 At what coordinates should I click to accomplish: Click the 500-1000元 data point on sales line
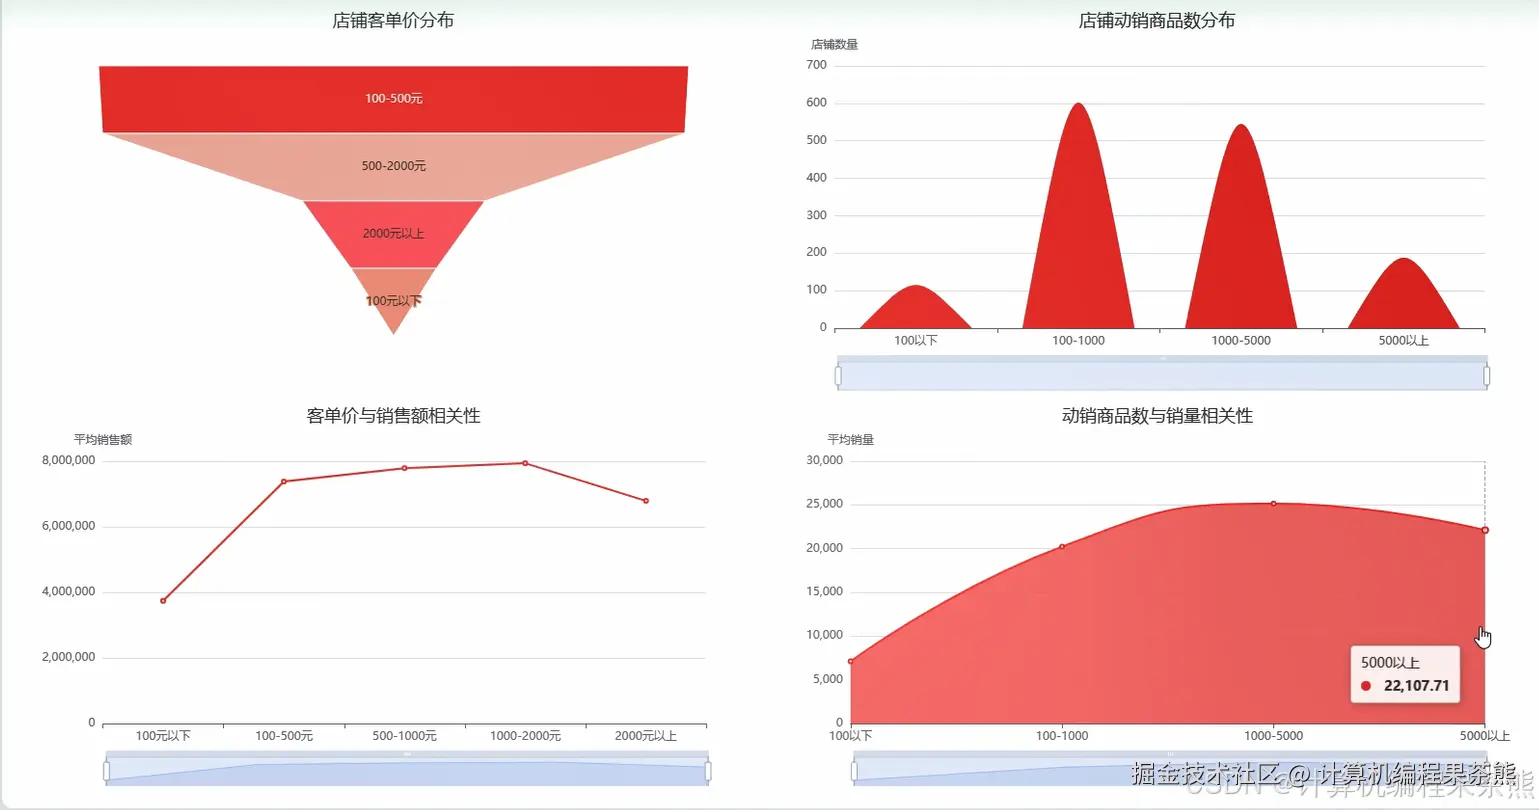[x=404, y=468]
